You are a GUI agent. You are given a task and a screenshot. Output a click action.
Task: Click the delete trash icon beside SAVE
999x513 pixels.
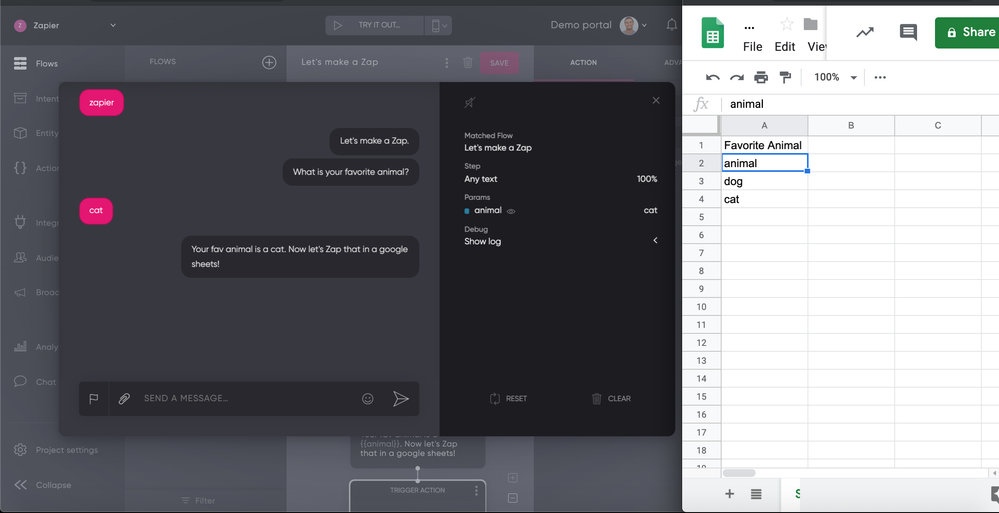468,62
